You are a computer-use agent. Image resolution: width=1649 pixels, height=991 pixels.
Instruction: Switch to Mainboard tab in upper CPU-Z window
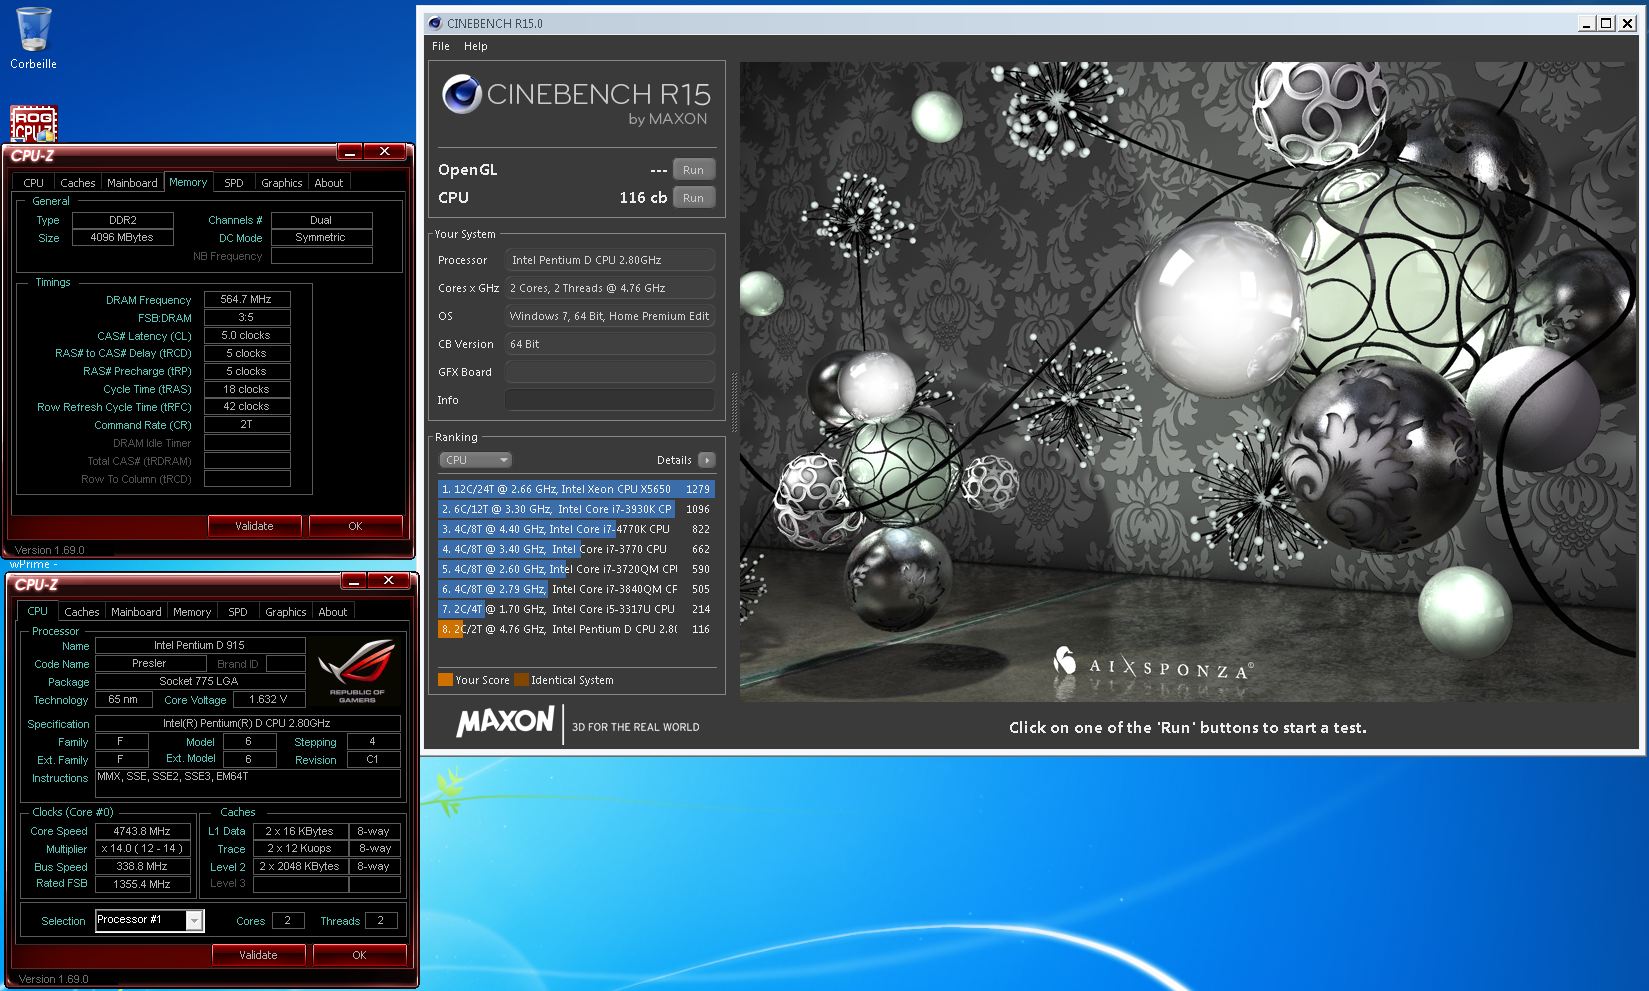[x=132, y=183]
